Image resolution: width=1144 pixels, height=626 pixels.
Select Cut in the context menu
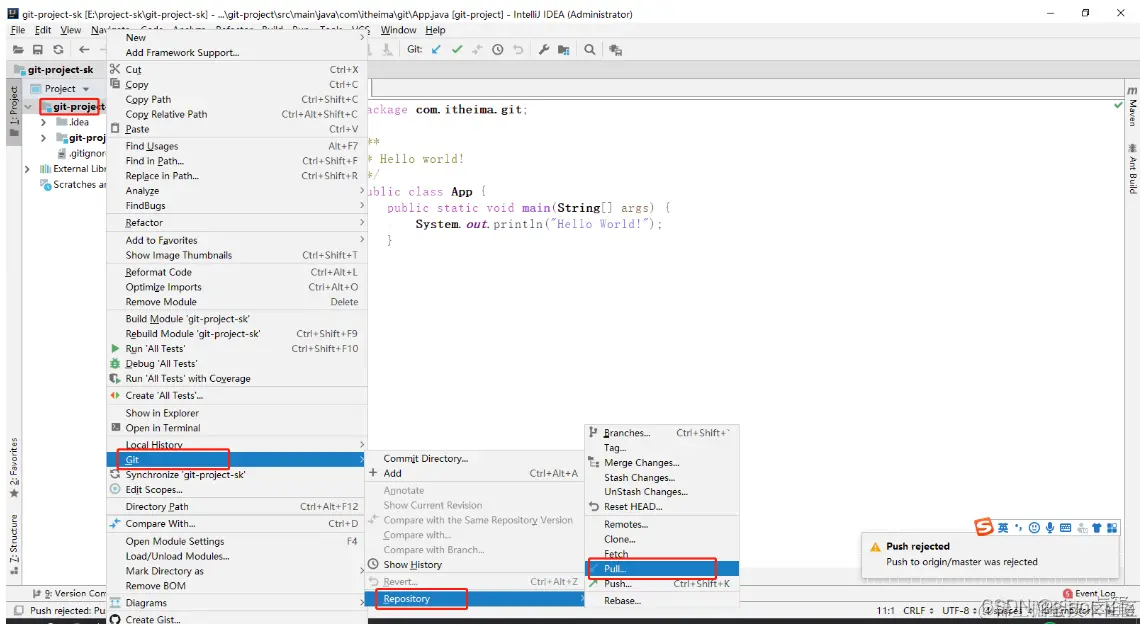click(236, 69)
